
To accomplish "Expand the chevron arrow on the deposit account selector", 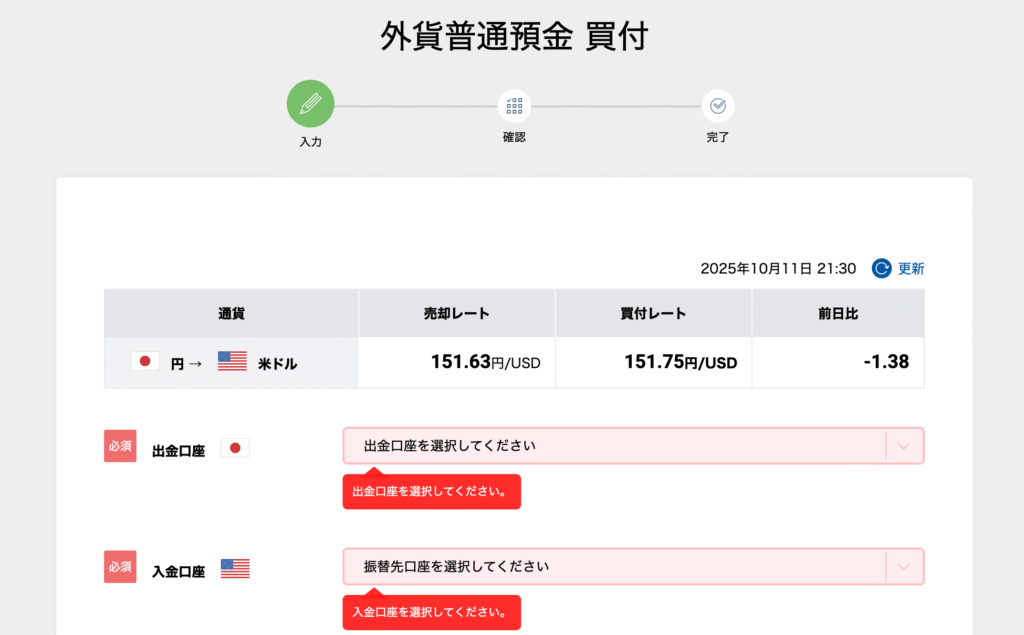I will 904,567.
